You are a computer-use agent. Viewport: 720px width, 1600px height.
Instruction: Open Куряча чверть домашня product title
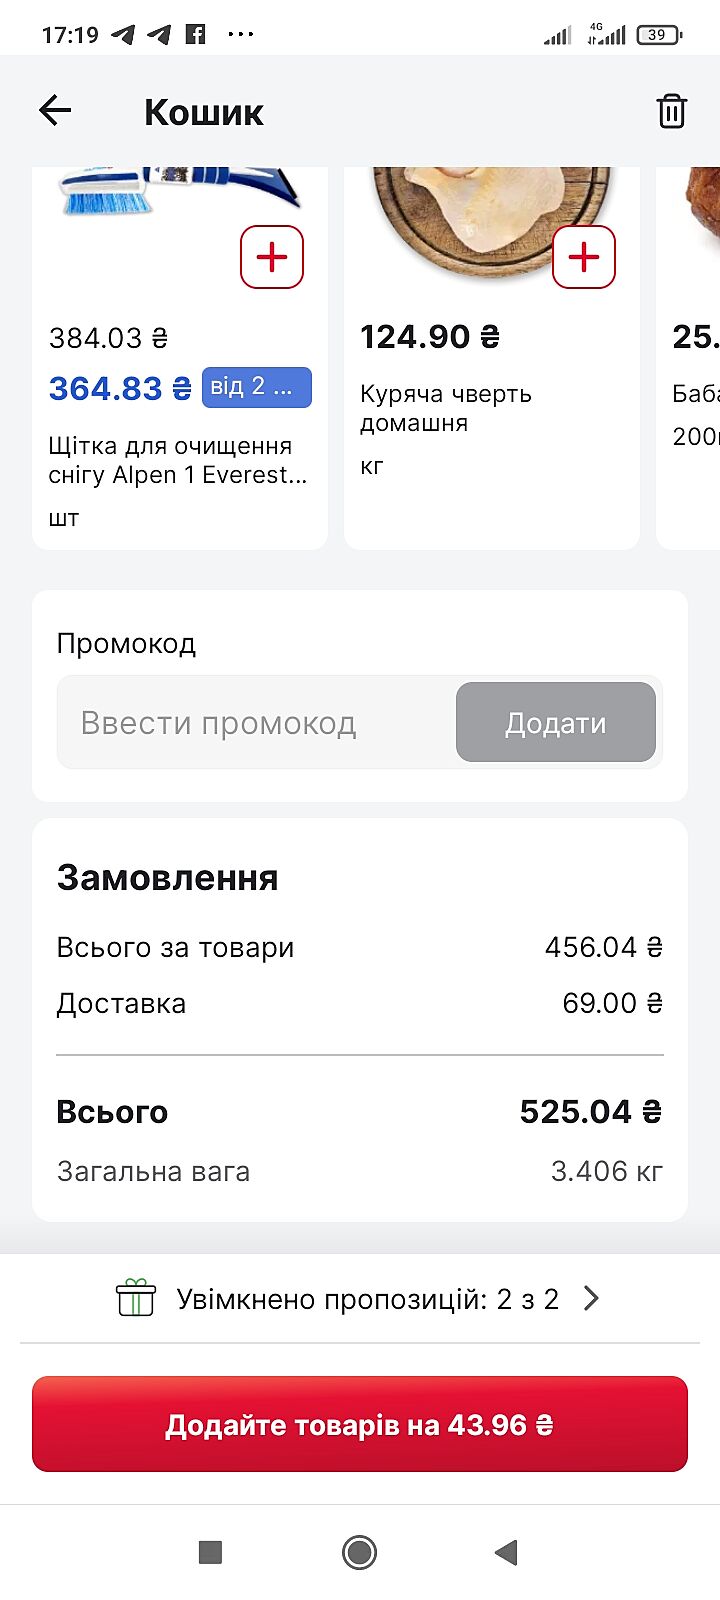(446, 408)
